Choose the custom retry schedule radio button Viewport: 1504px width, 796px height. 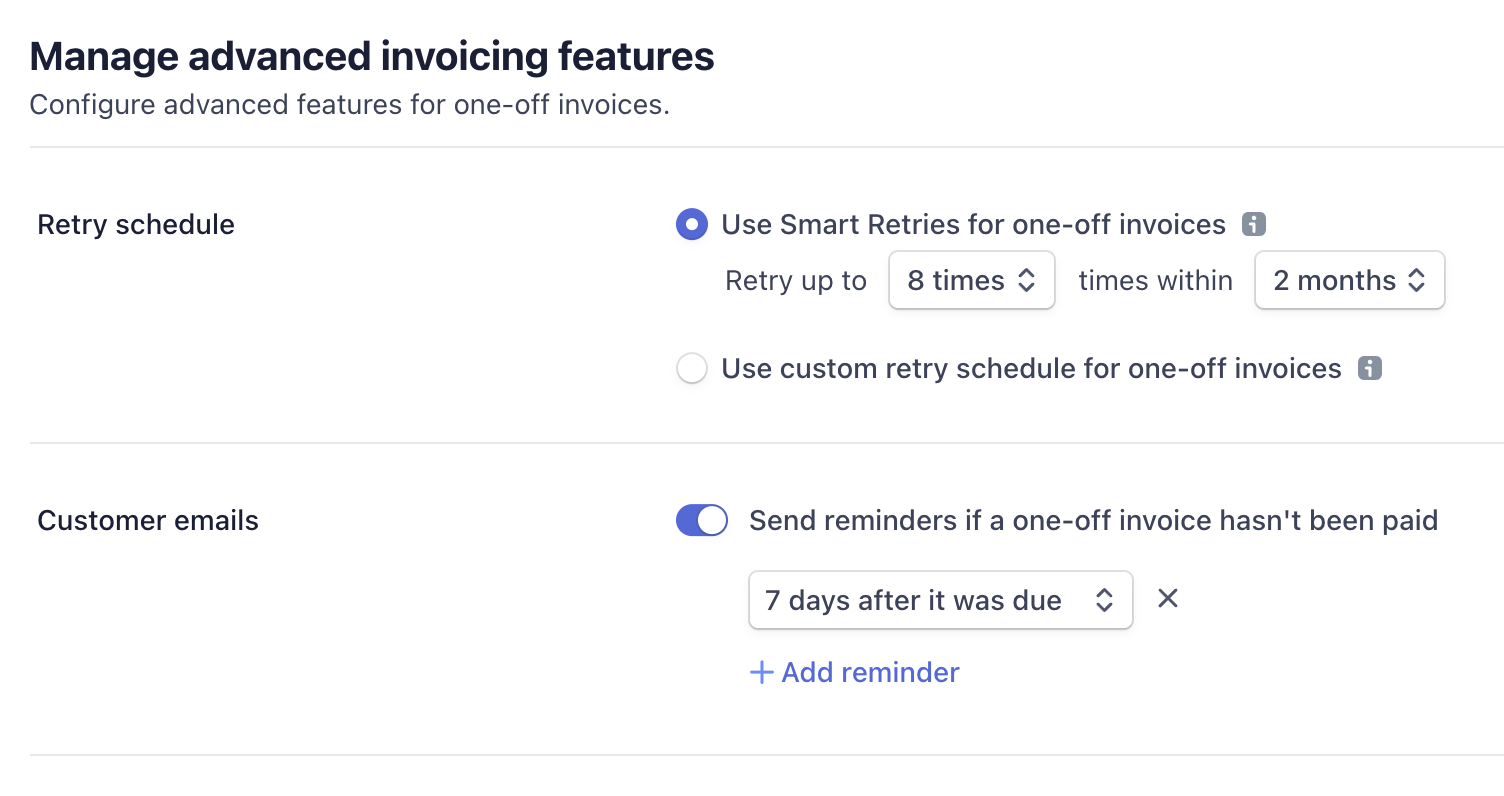[692, 369]
